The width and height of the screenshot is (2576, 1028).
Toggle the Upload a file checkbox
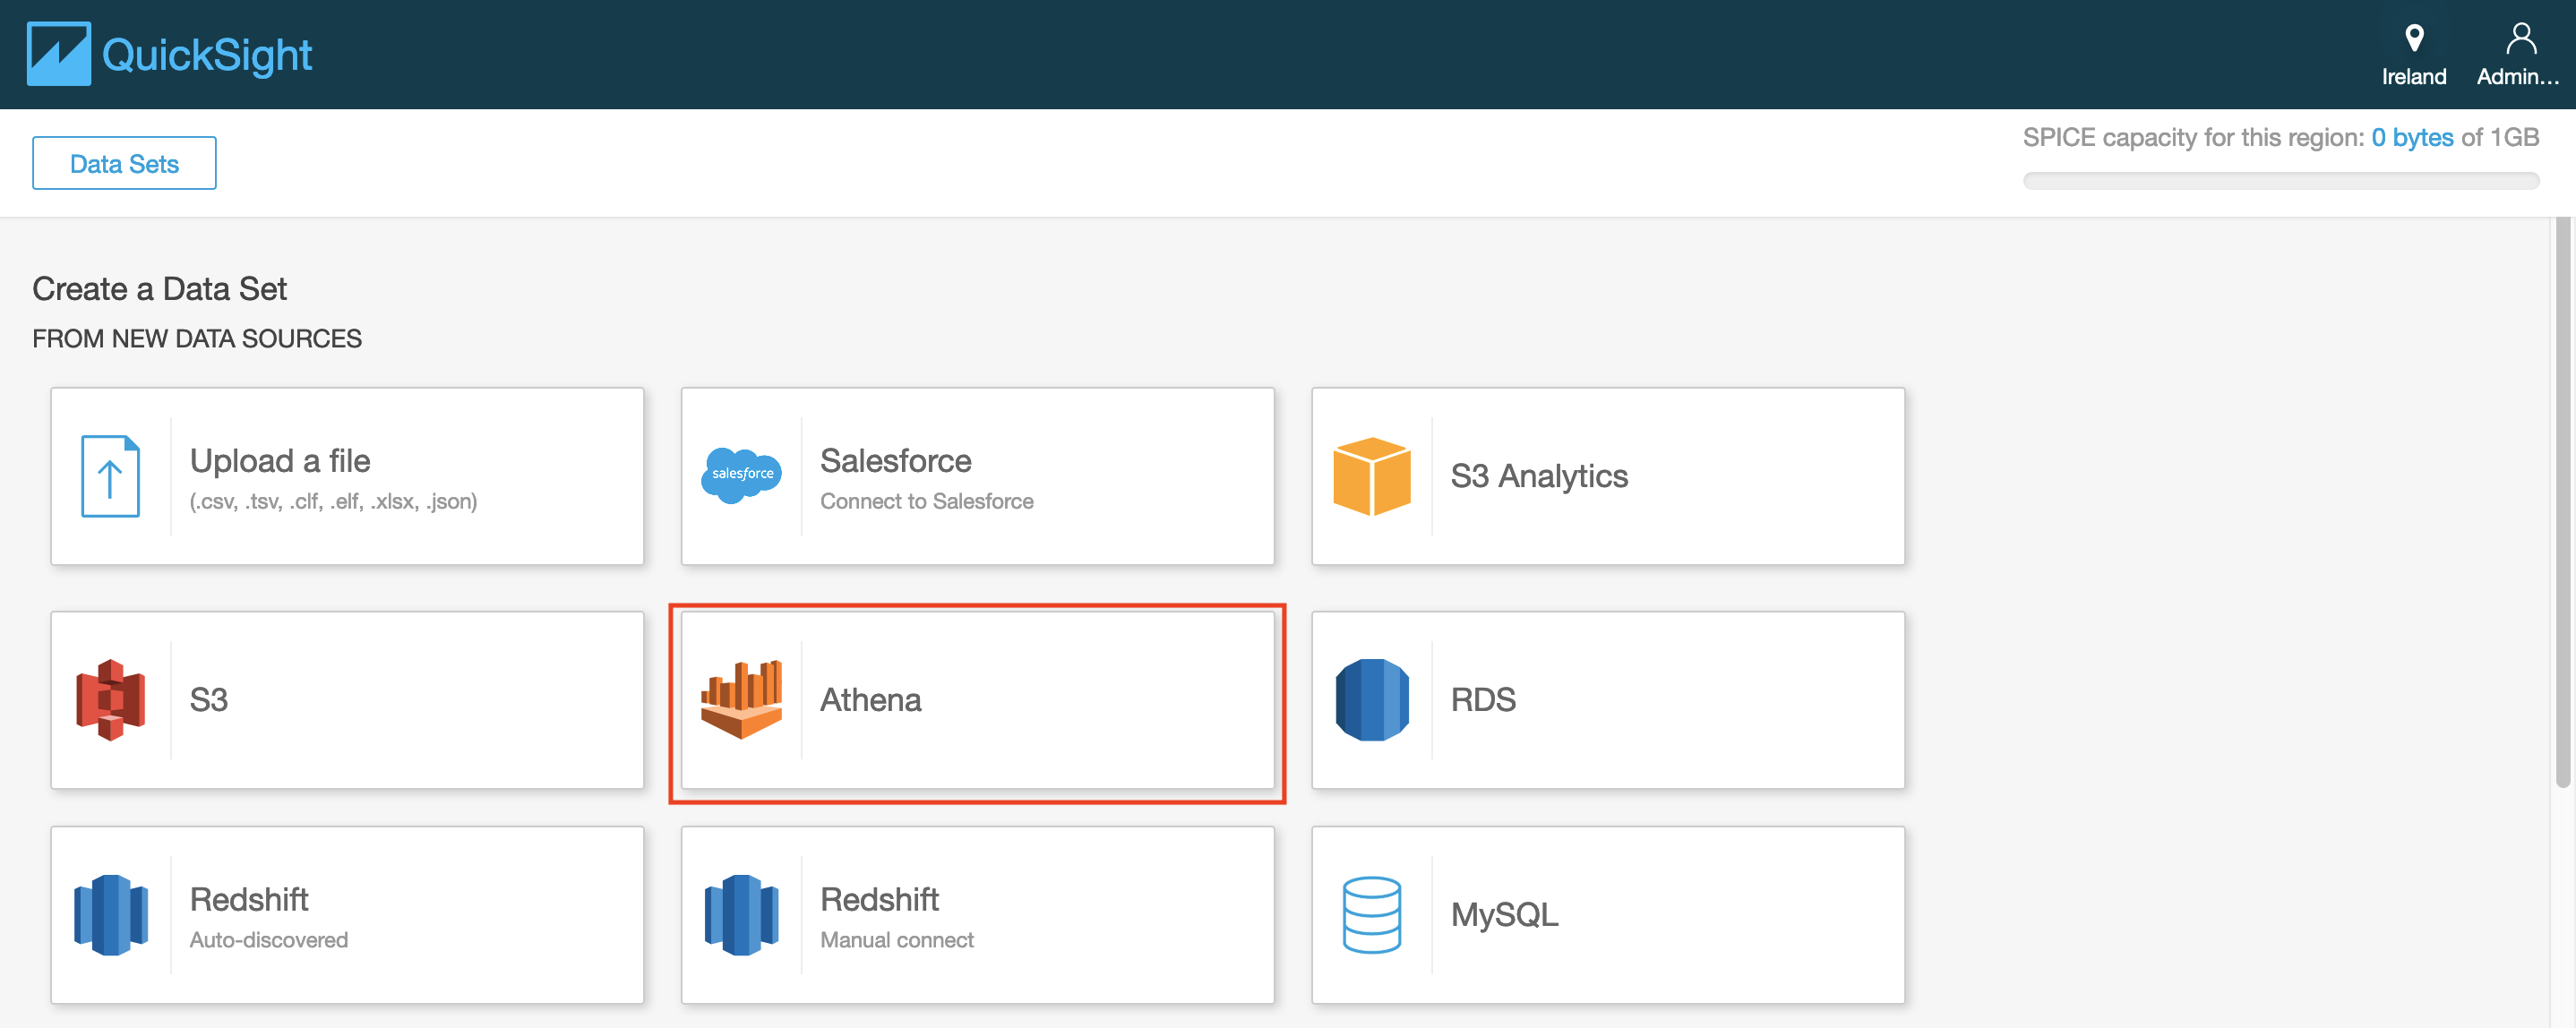(x=345, y=476)
